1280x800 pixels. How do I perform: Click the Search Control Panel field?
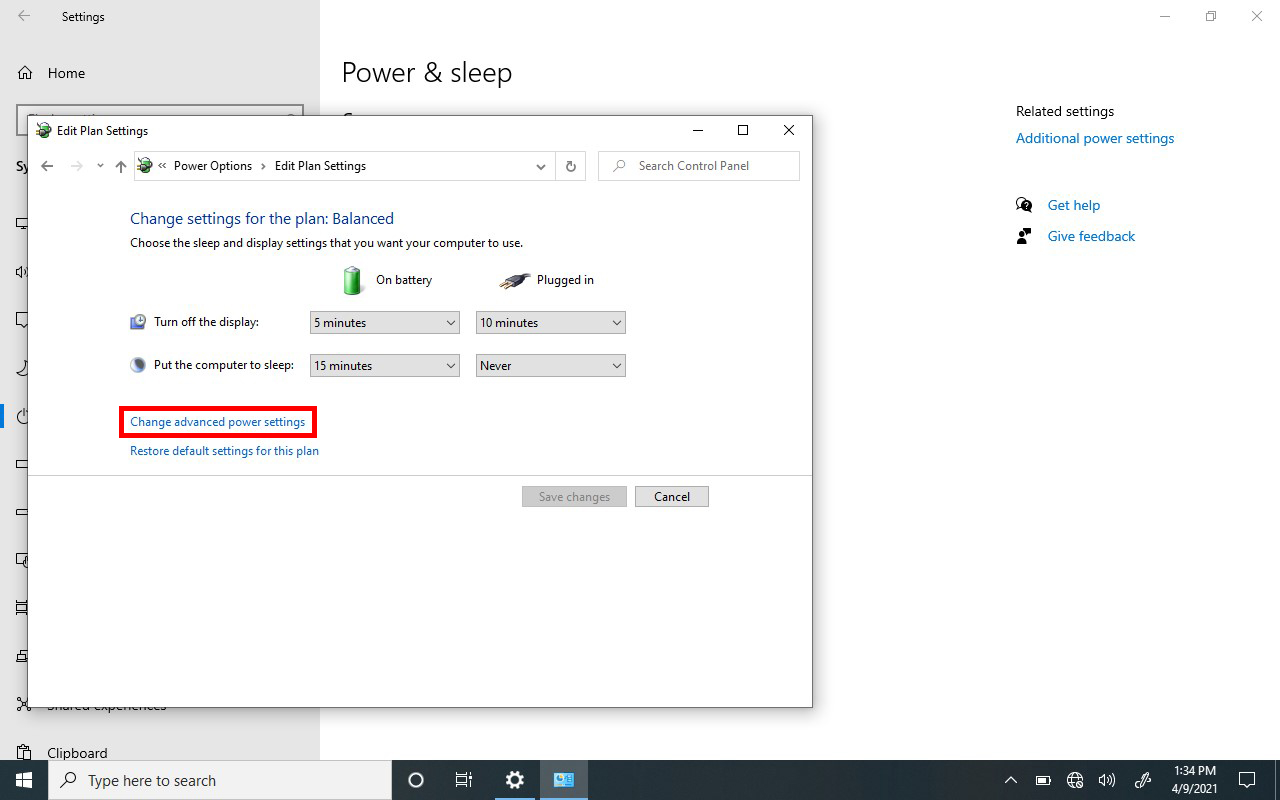[x=699, y=166]
